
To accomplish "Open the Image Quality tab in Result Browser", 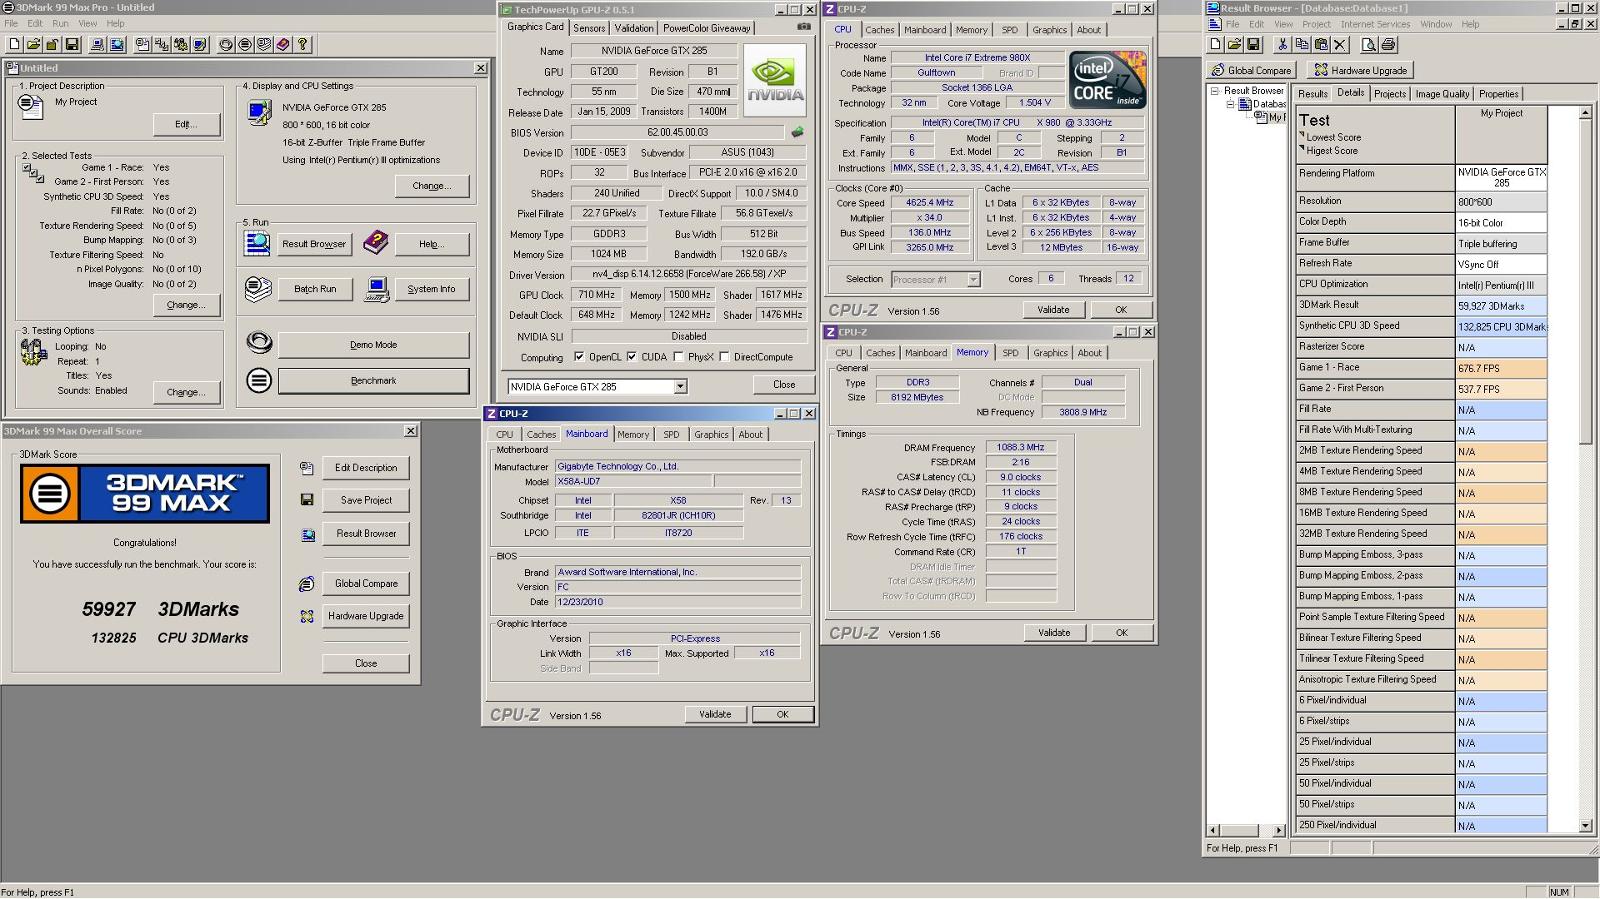I will click(1442, 94).
